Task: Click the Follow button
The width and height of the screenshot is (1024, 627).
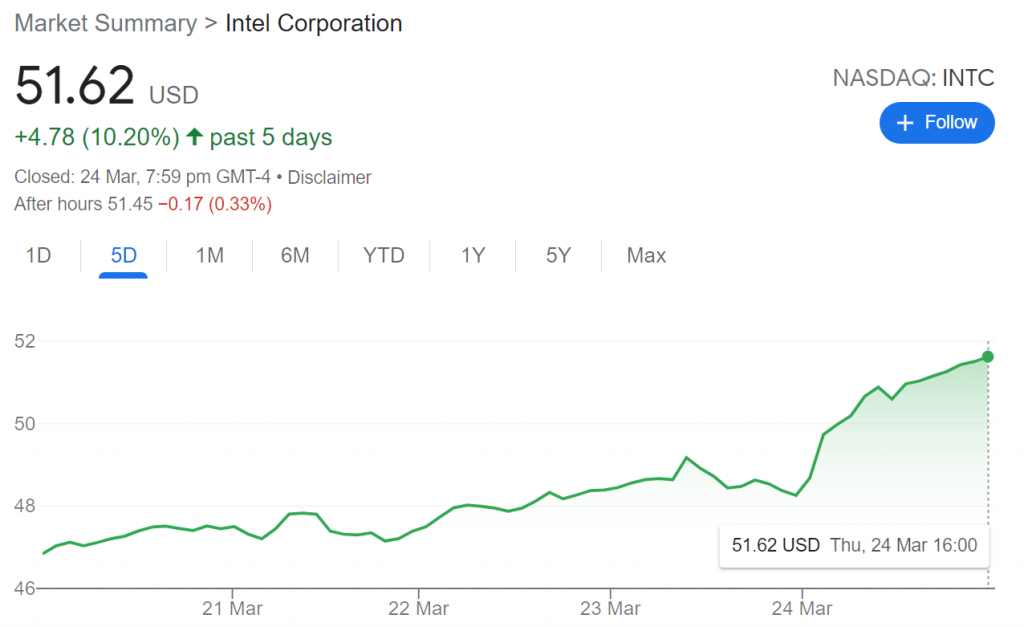Action: point(937,123)
